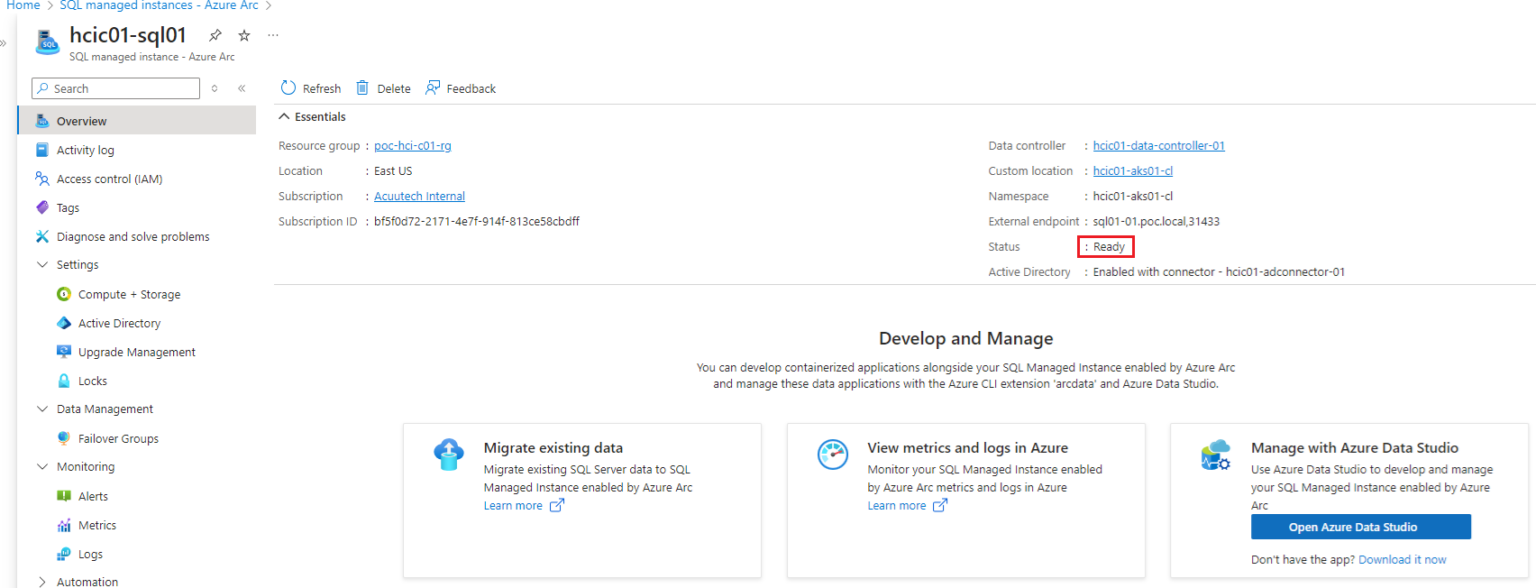The height and width of the screenshot is (588, 1536).
Task: Click the Refresh toolbar icon
Action: (x=289, y=88)
